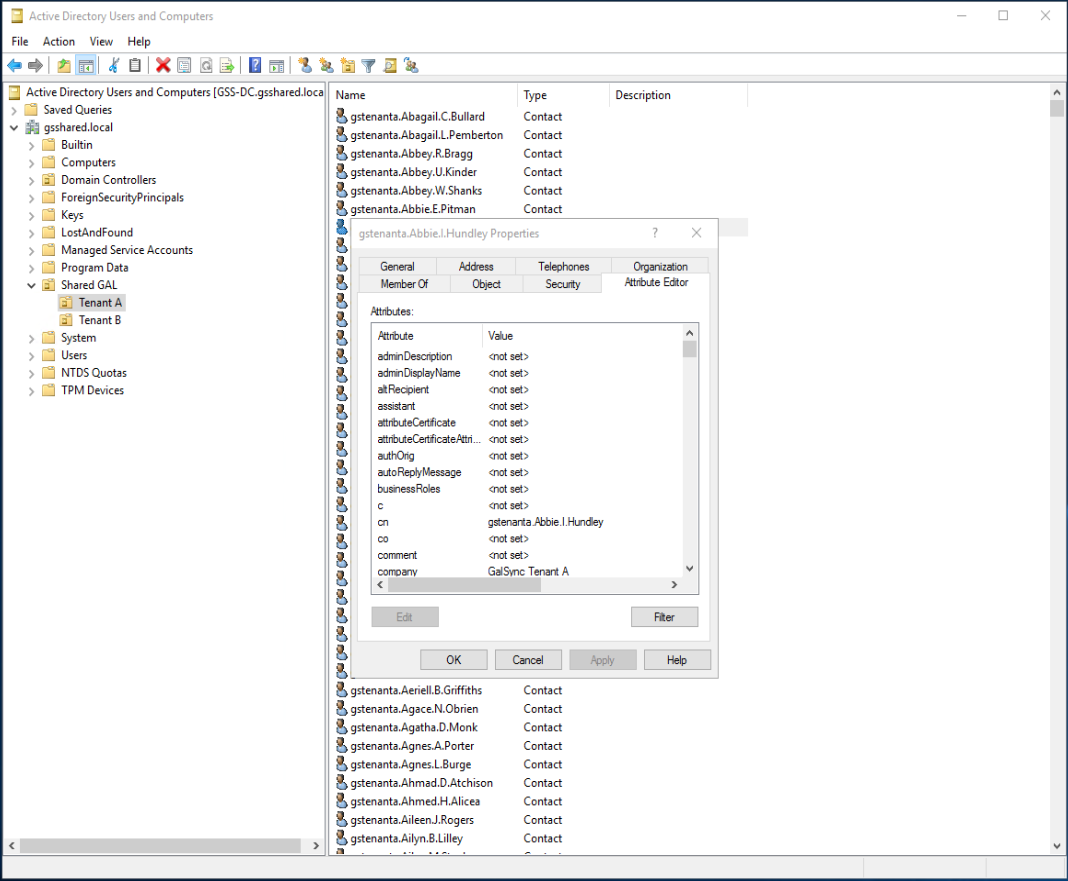1068x881 pixels.
Task: Click the Filter funnel icon in toolbar
Action: (x=368, y=66)
